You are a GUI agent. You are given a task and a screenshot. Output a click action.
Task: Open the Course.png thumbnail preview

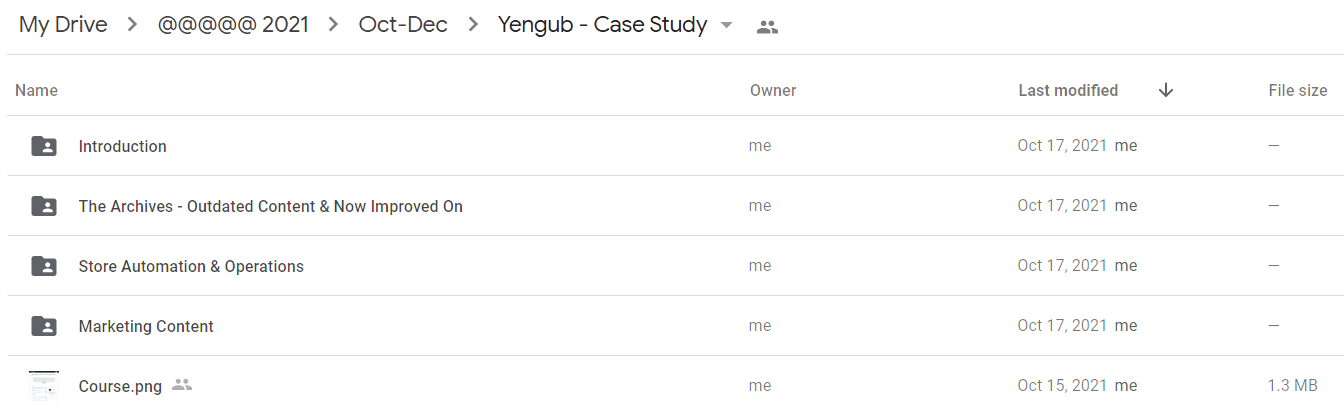[44, 386]
